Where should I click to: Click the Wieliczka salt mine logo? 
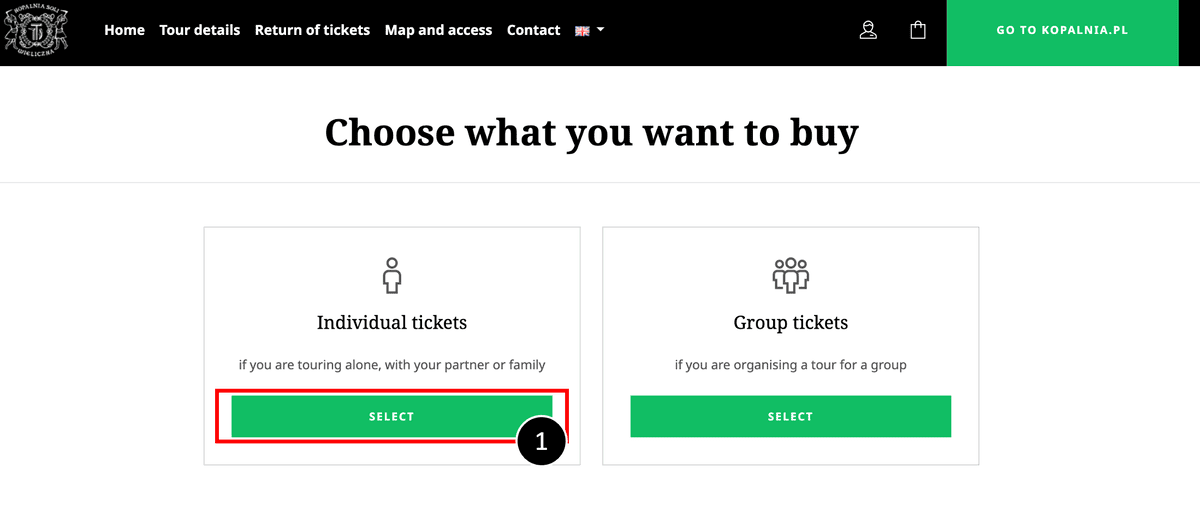coord(36,30)
